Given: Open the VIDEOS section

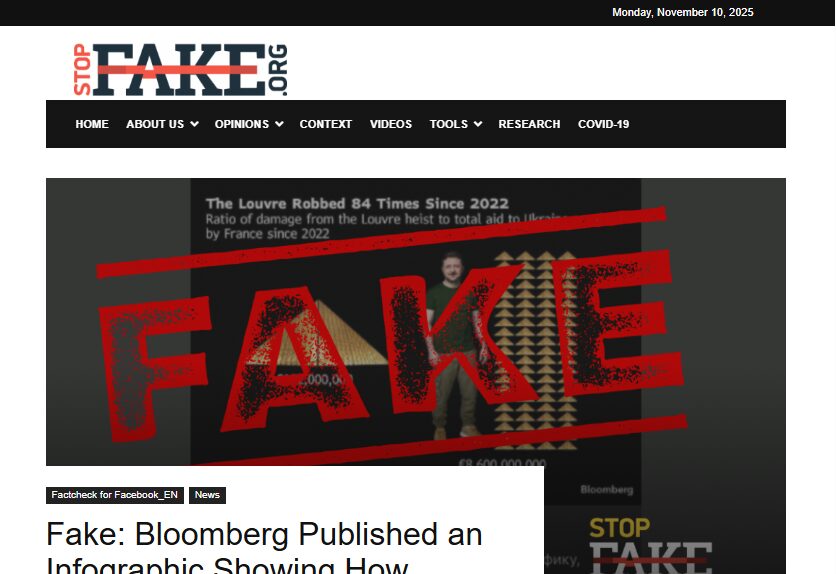Looking at the screenshot, I should 391,124.
